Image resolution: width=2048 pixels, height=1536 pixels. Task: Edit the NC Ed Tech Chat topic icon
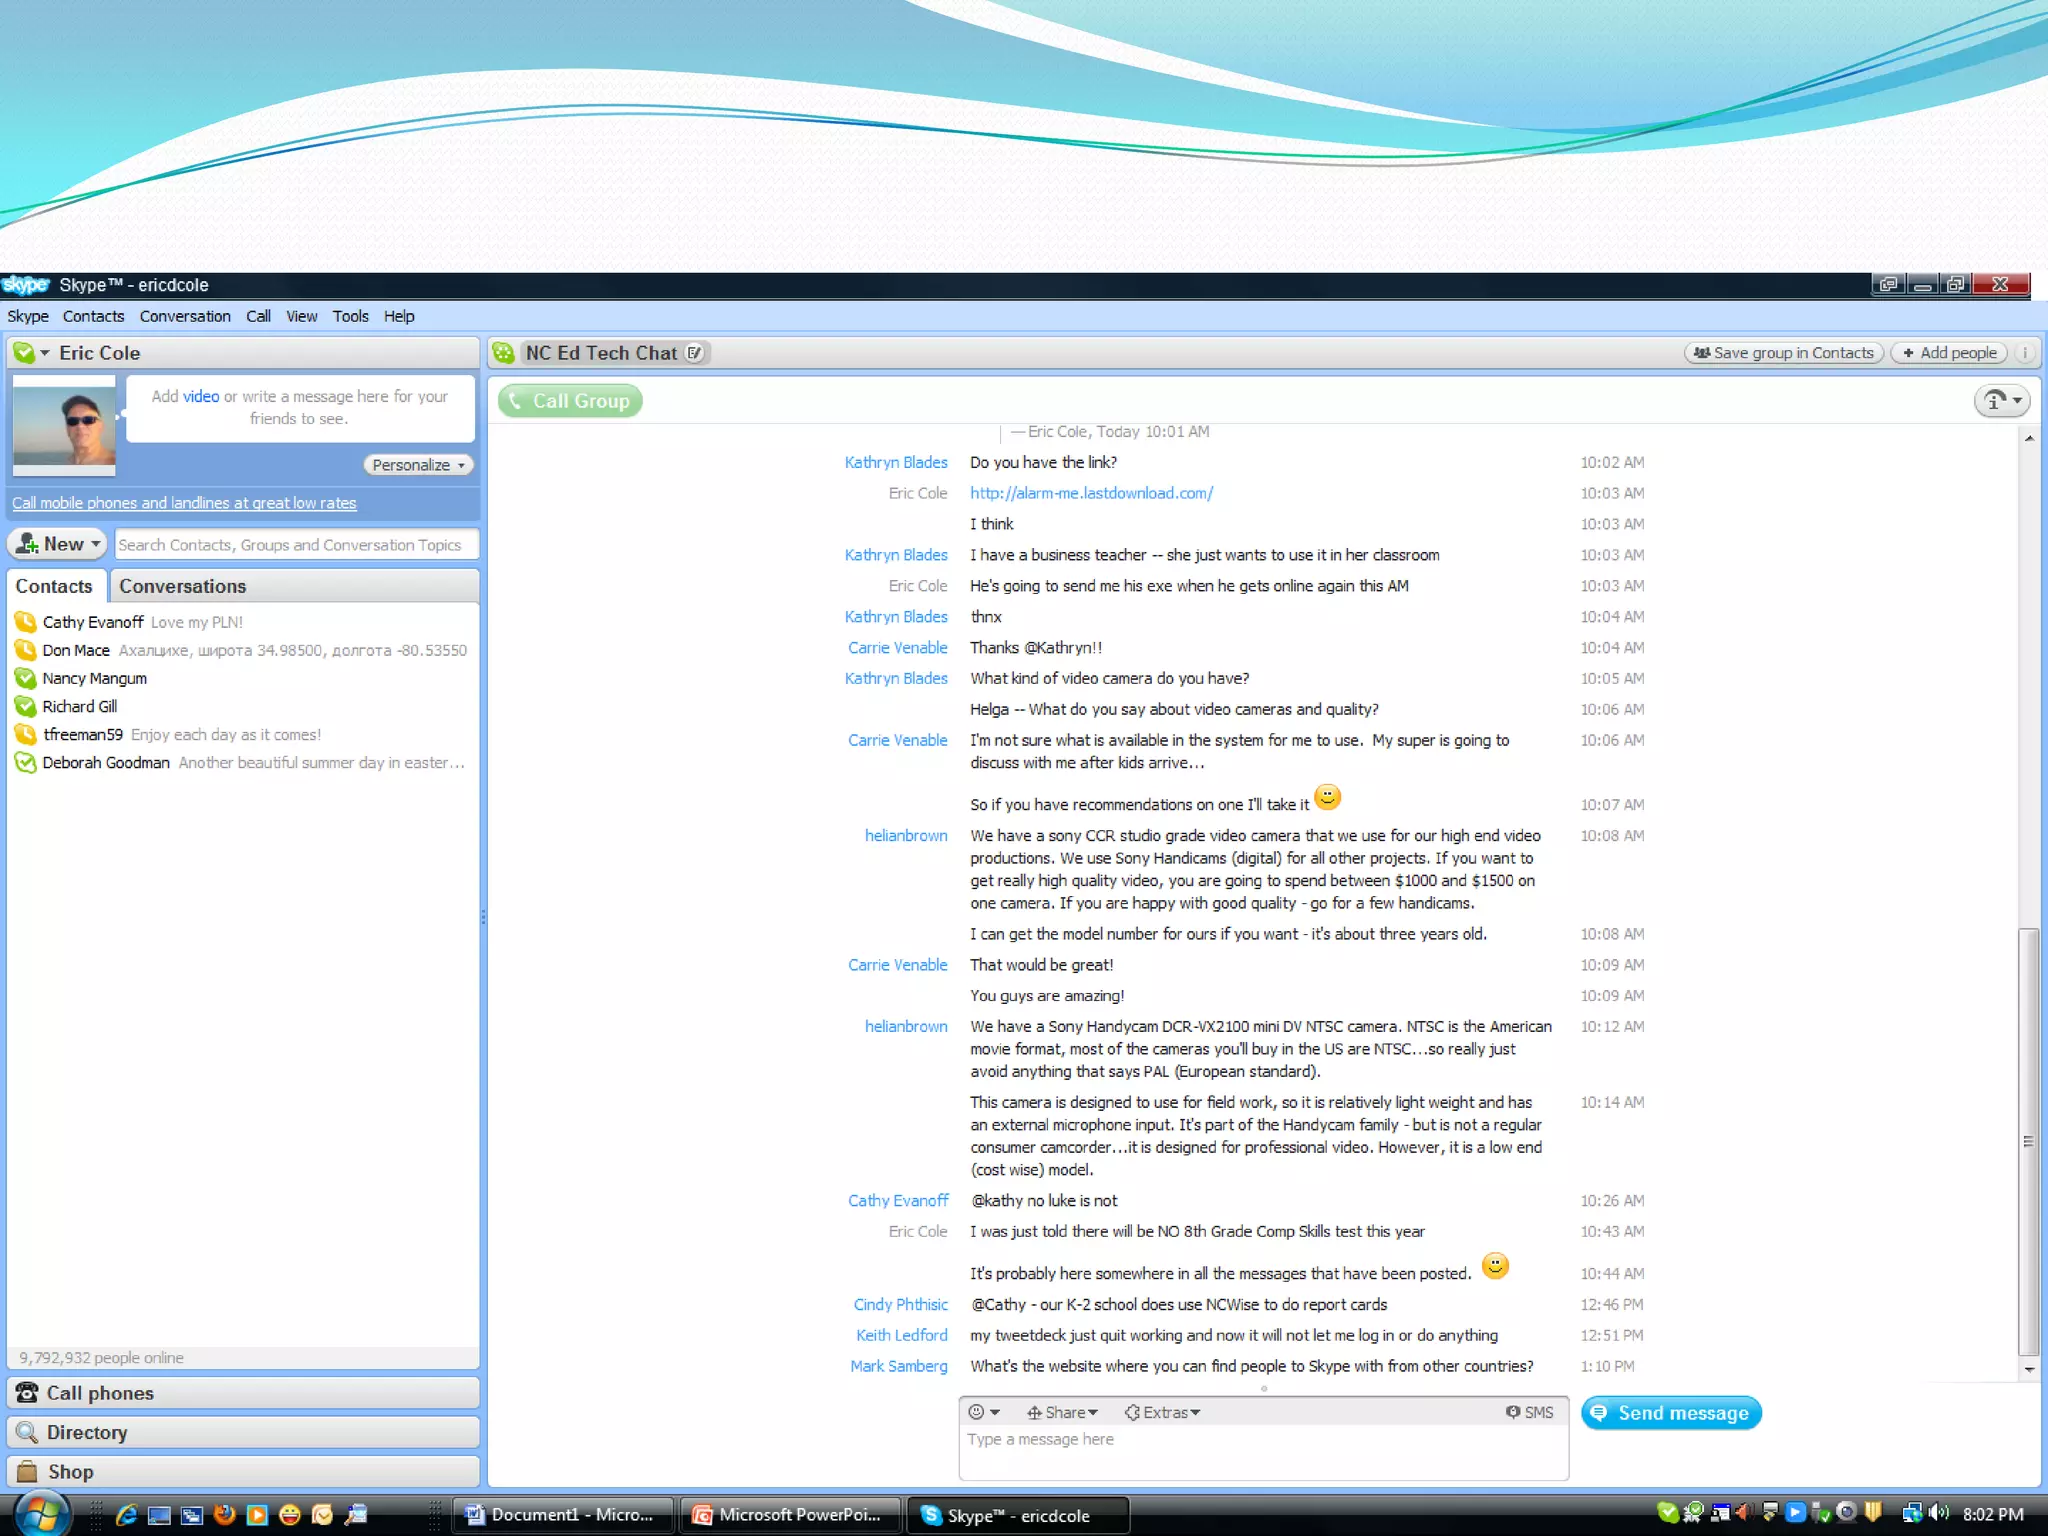click(x=694, y=353)
